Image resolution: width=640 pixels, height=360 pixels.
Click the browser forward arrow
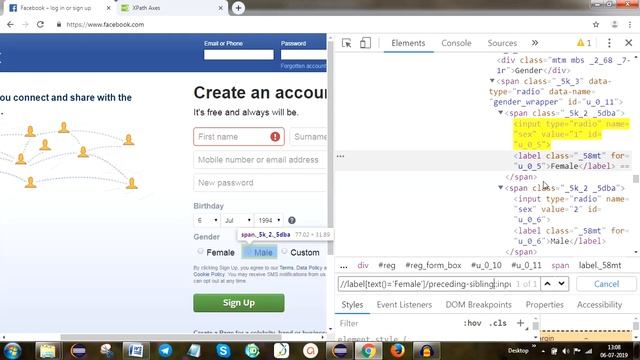tap(25, 24)
